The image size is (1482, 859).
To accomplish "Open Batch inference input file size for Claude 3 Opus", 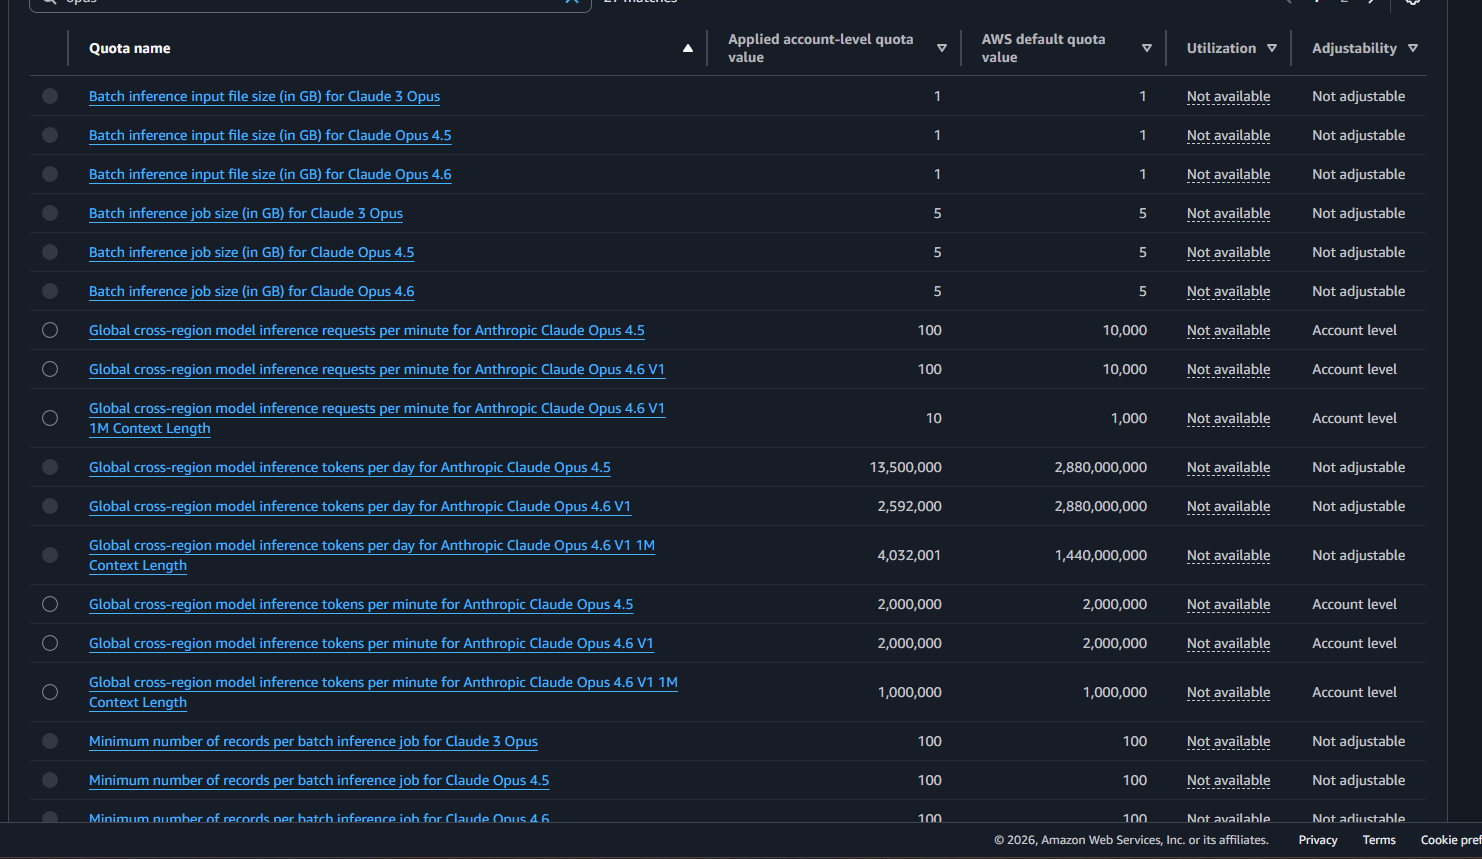I will click(264, 96).
